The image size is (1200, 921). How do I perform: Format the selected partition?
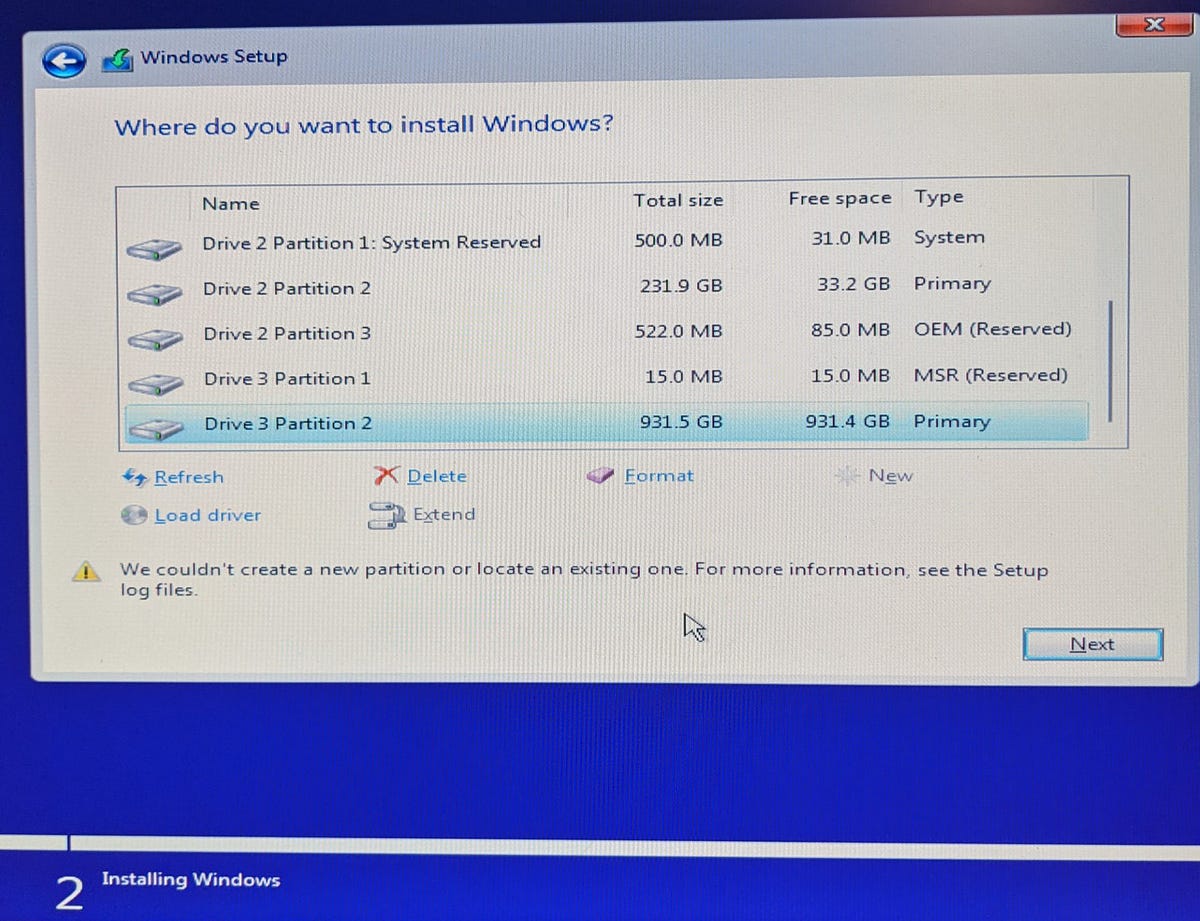coord(658,476)
